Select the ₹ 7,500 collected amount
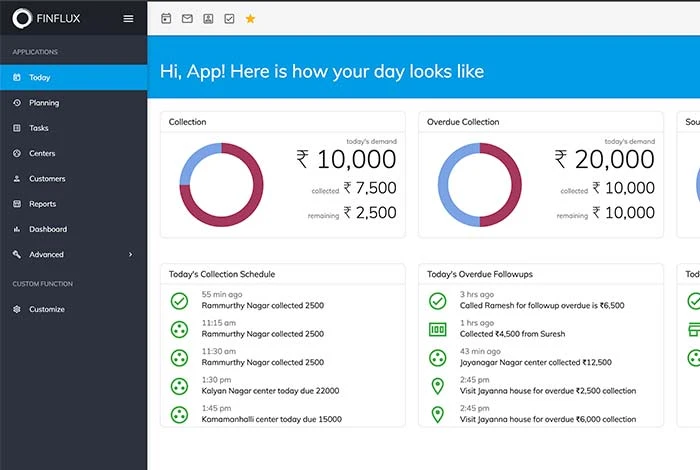The image size is (700, 470). point(370,188)
